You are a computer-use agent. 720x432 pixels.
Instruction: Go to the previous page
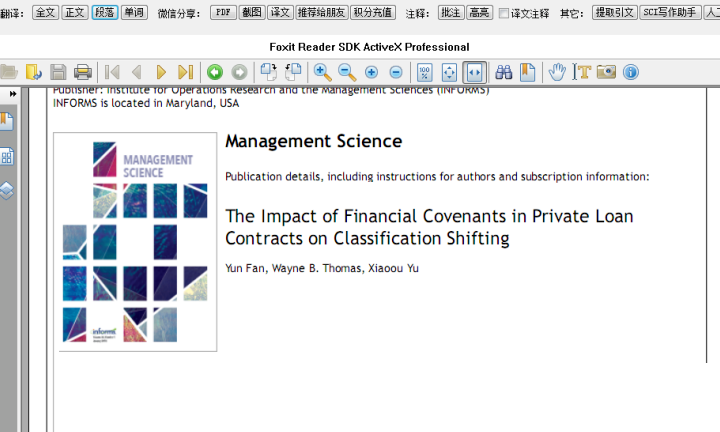(136, 72)
